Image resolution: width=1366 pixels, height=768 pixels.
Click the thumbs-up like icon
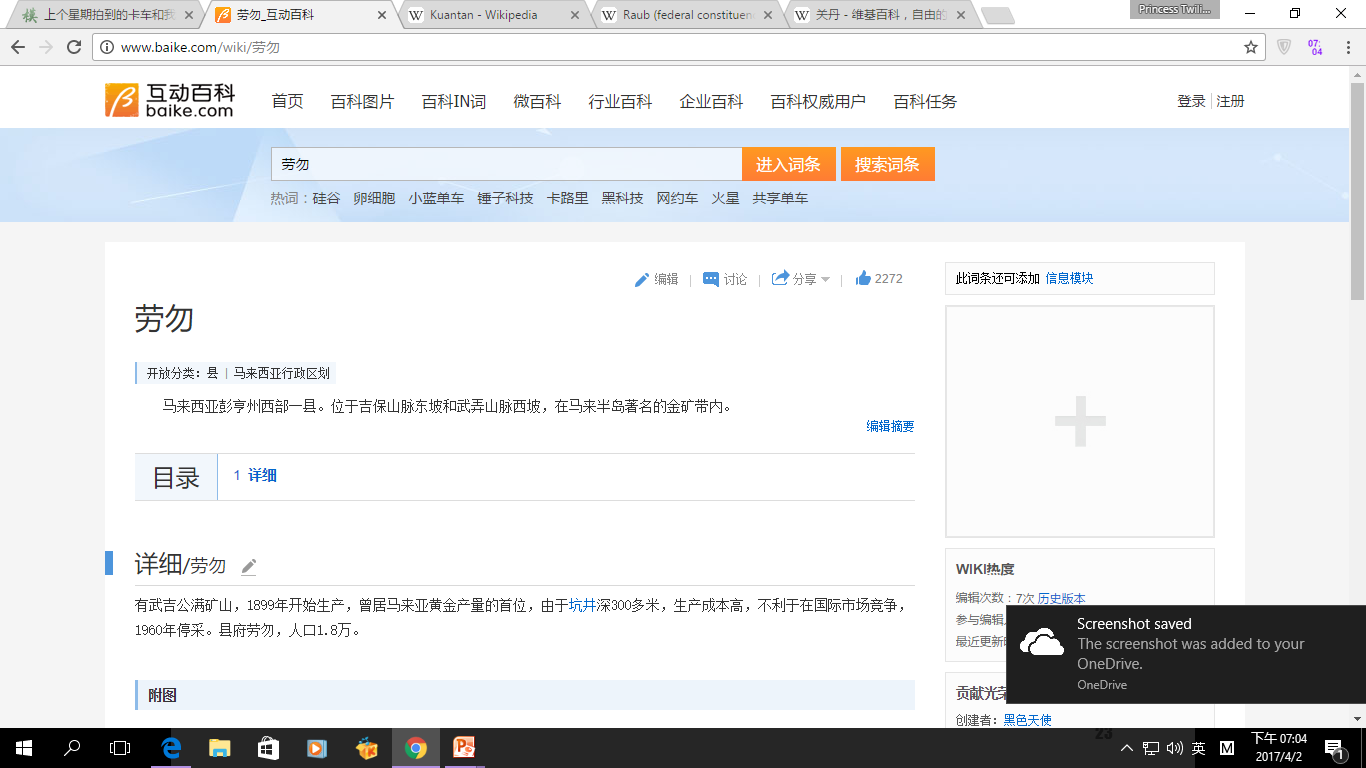click(863, 279)
